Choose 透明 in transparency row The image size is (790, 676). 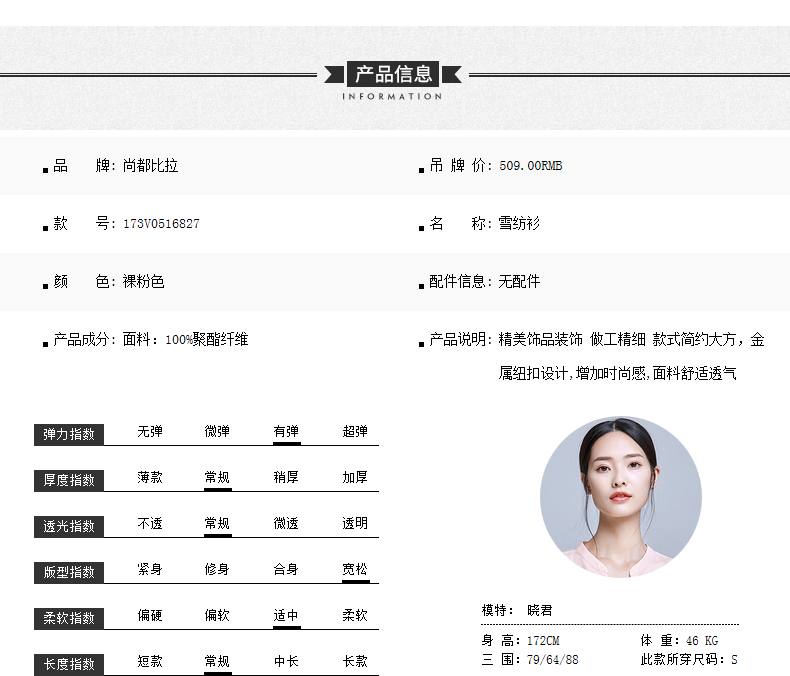[x=355, y=524]
